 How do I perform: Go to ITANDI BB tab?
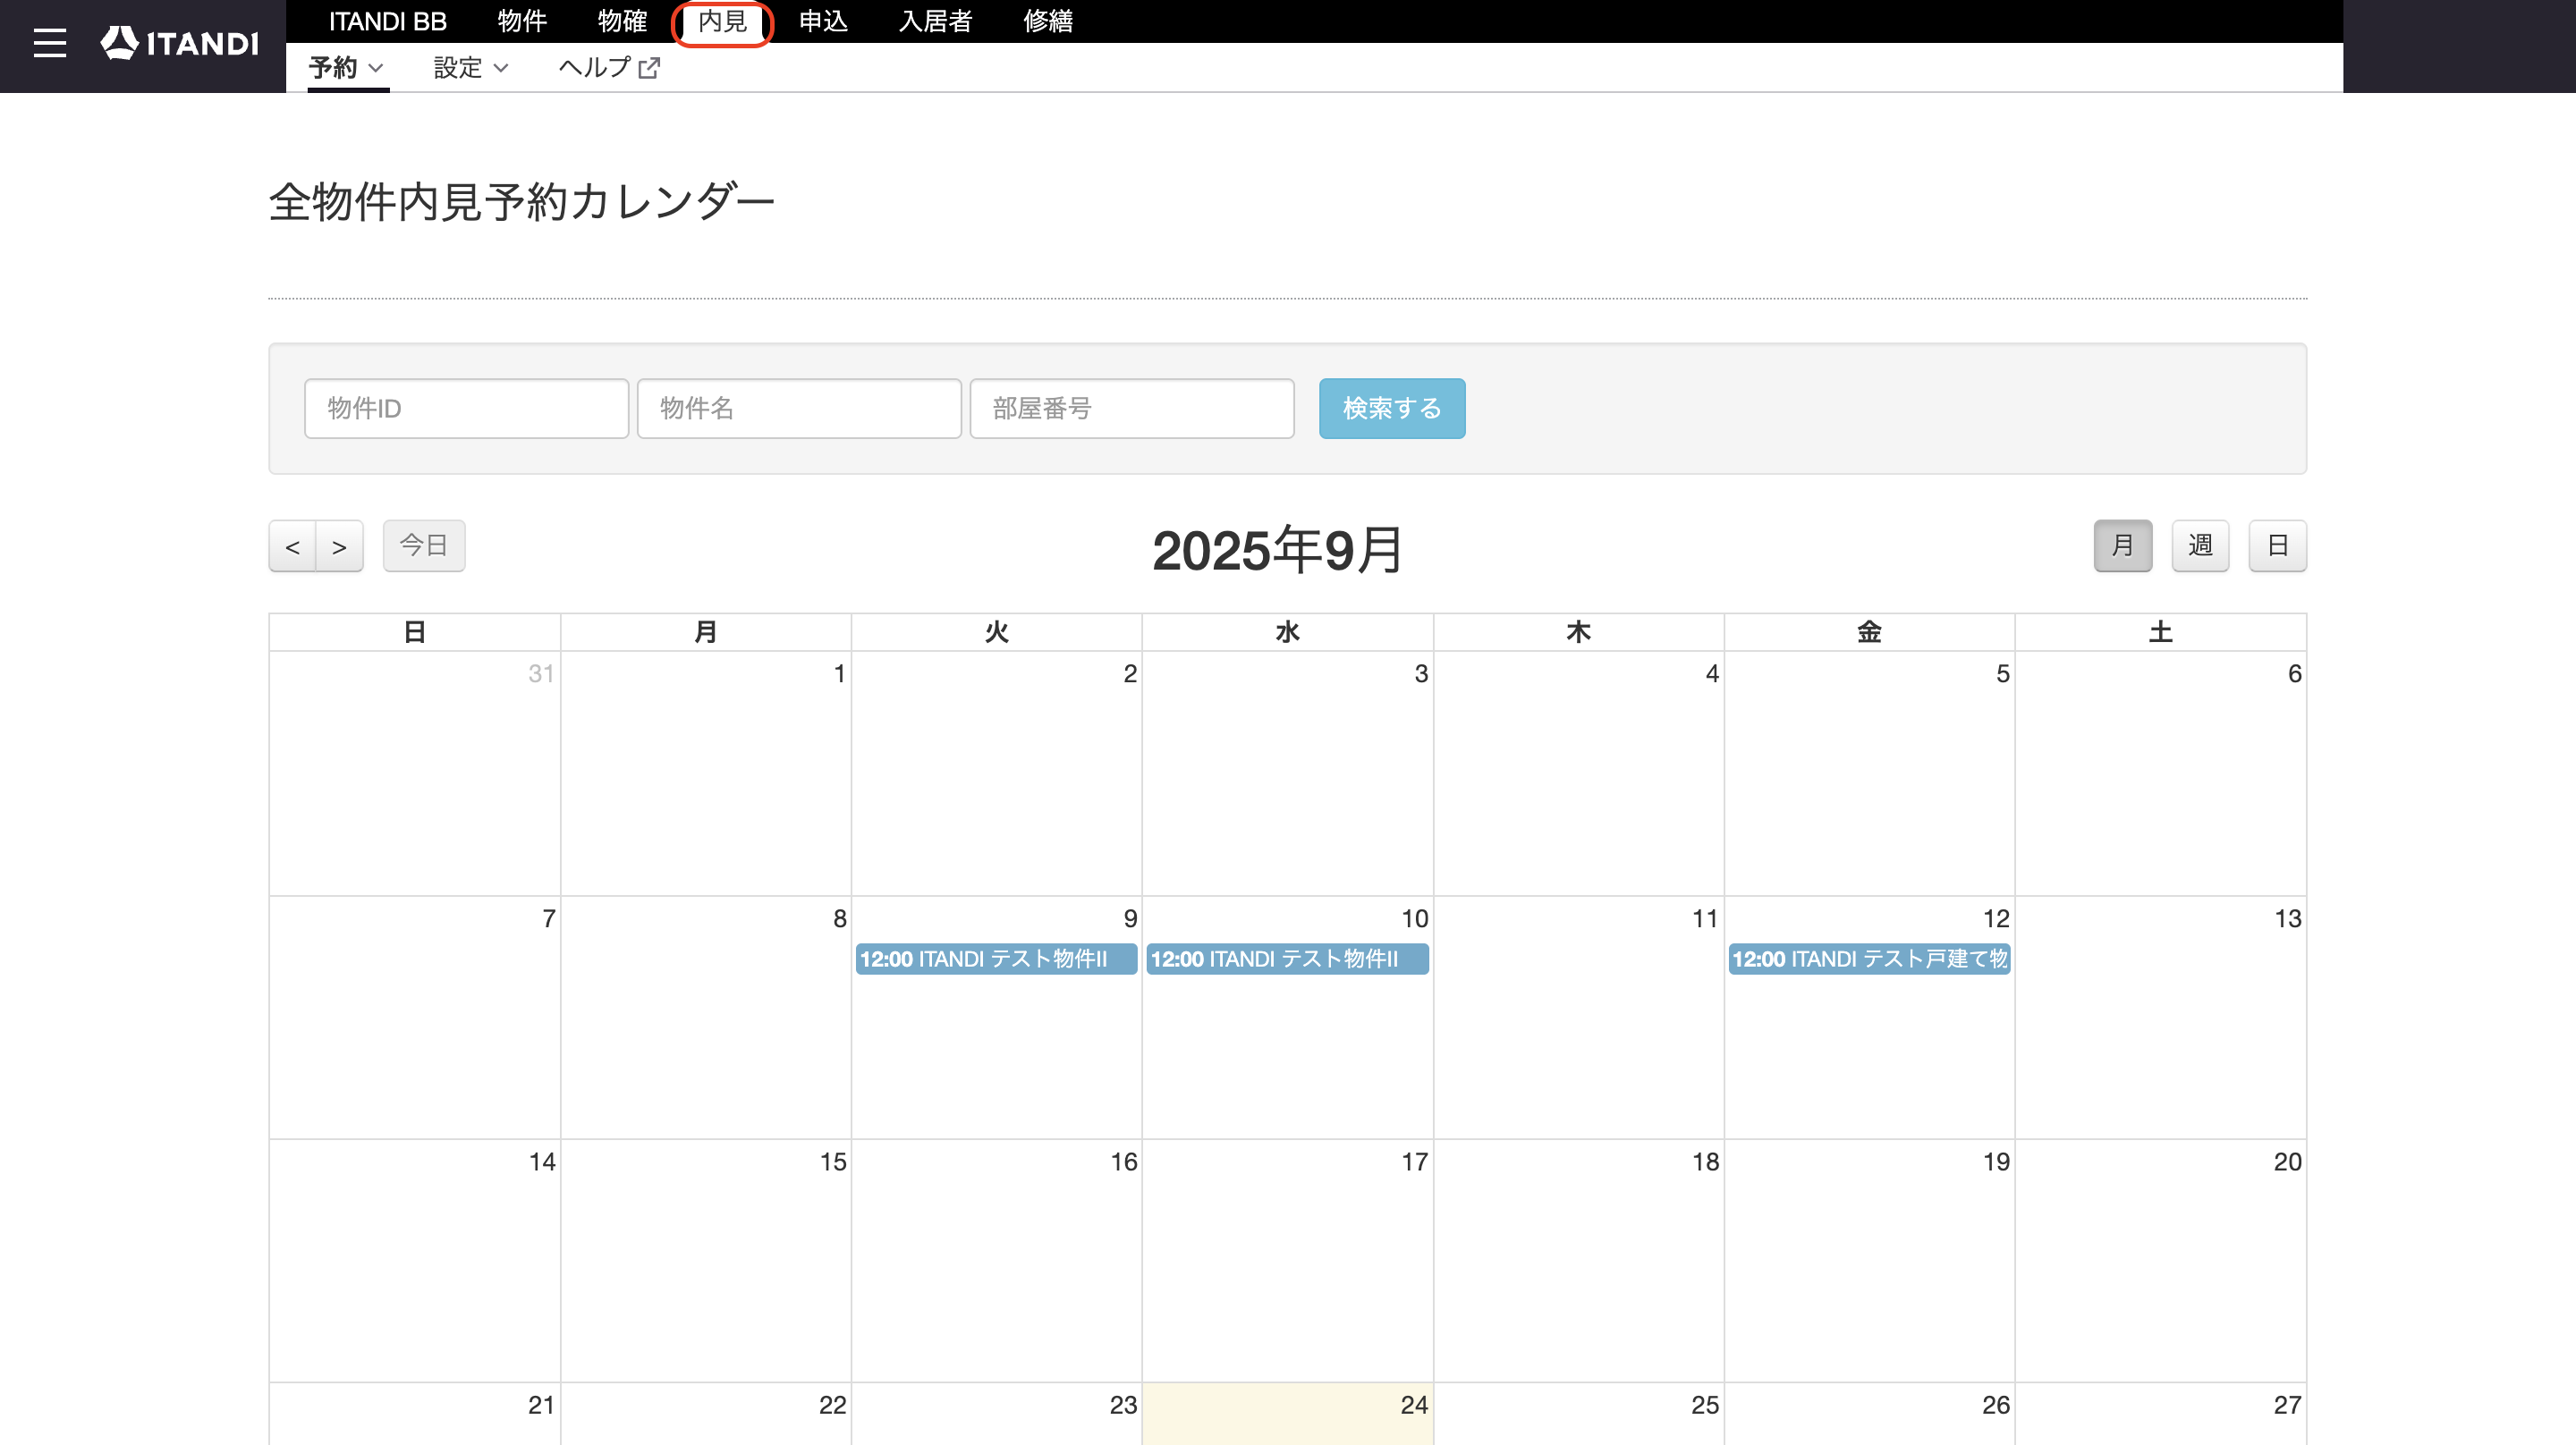(388, 21)
